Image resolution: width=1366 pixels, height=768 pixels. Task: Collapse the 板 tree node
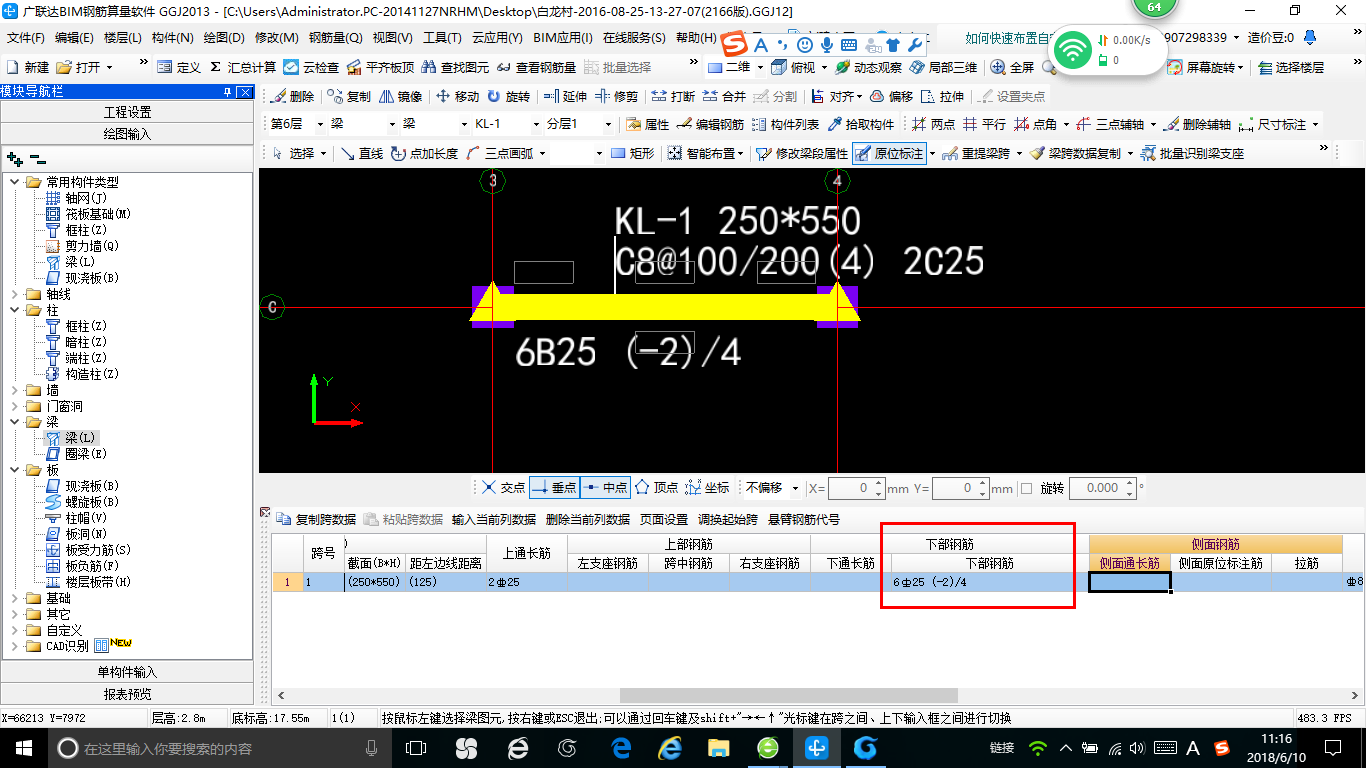point(14,470)
